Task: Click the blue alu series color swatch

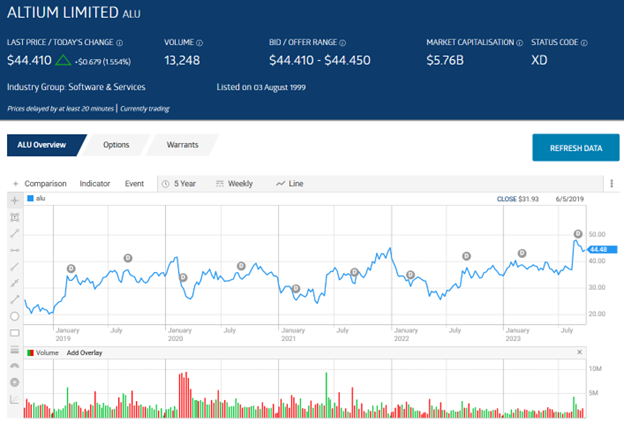Action: point(30,198)
